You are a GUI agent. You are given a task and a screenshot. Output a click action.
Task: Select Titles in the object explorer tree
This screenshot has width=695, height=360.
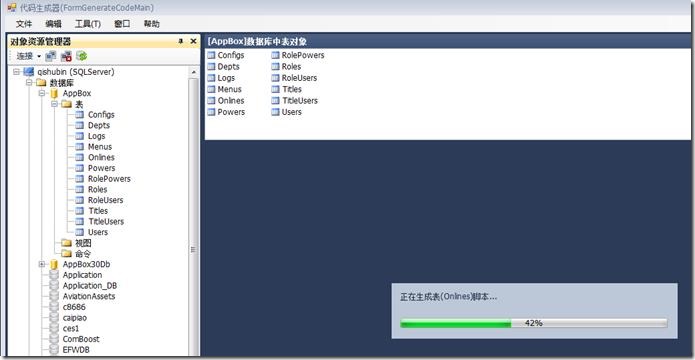(98, 211)
